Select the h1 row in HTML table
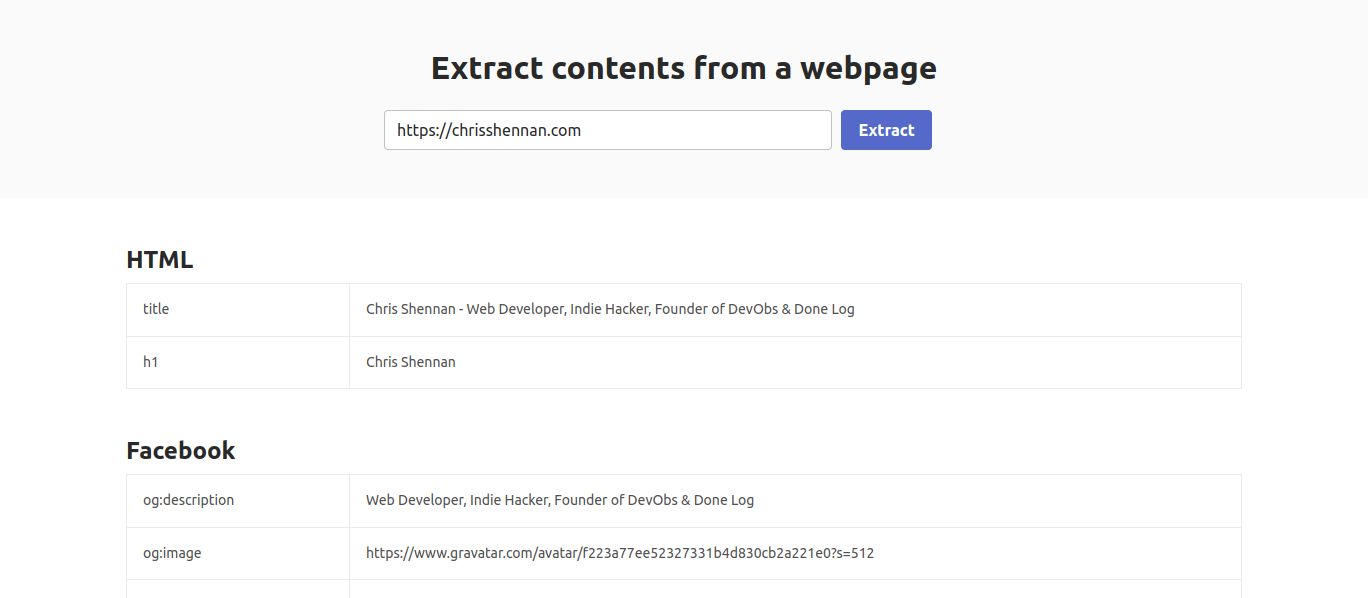1368x598 pixels. point(683,362)
